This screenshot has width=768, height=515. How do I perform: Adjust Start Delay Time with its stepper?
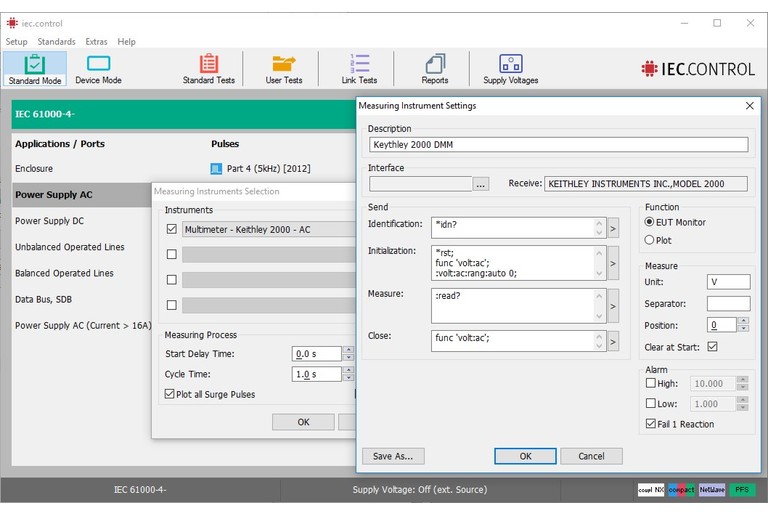point(348,353)
